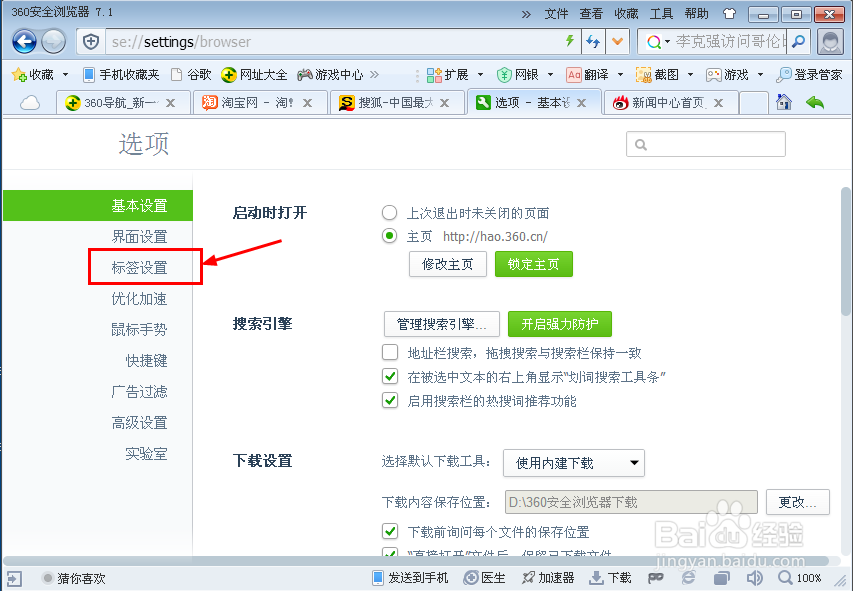Click the browser forward arrow button
Viewport: 853px width, 591px height.
click(x=53, y=41)
